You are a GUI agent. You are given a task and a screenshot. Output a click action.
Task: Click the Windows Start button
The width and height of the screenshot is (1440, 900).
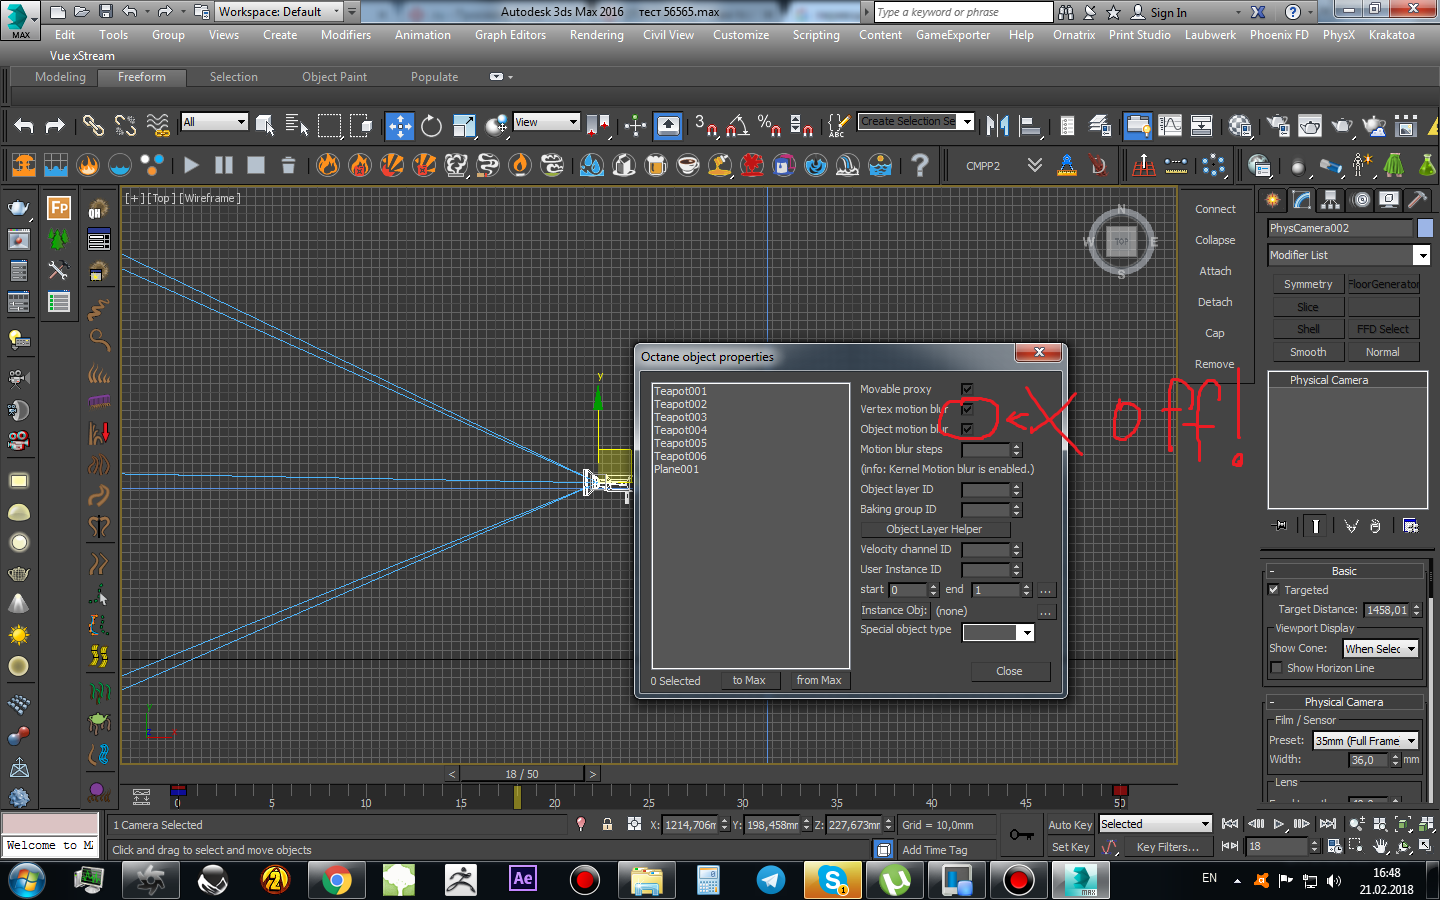pos(27,881)
